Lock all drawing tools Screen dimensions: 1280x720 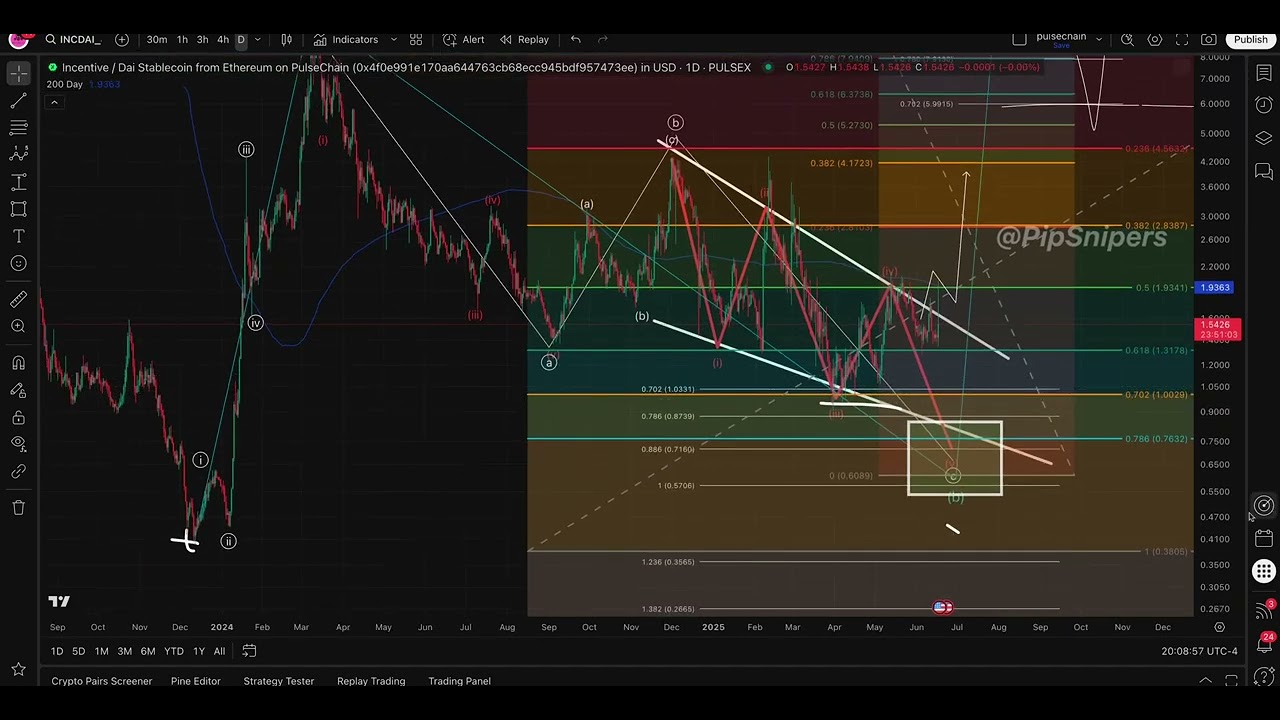[19, 417]
